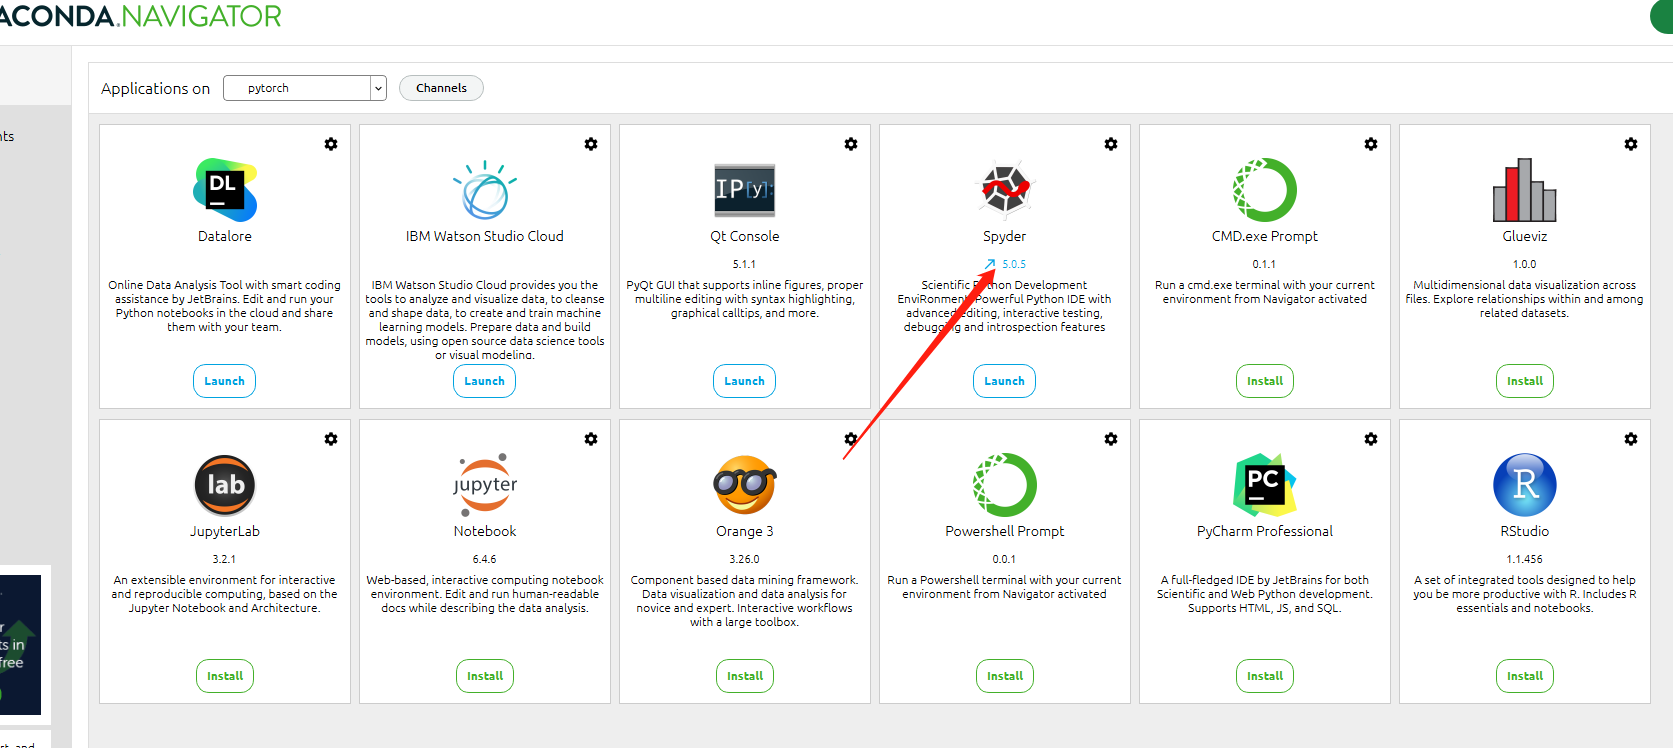Install JupyterLab
This screenshot has height=748, width=1673.
[225, 676]
